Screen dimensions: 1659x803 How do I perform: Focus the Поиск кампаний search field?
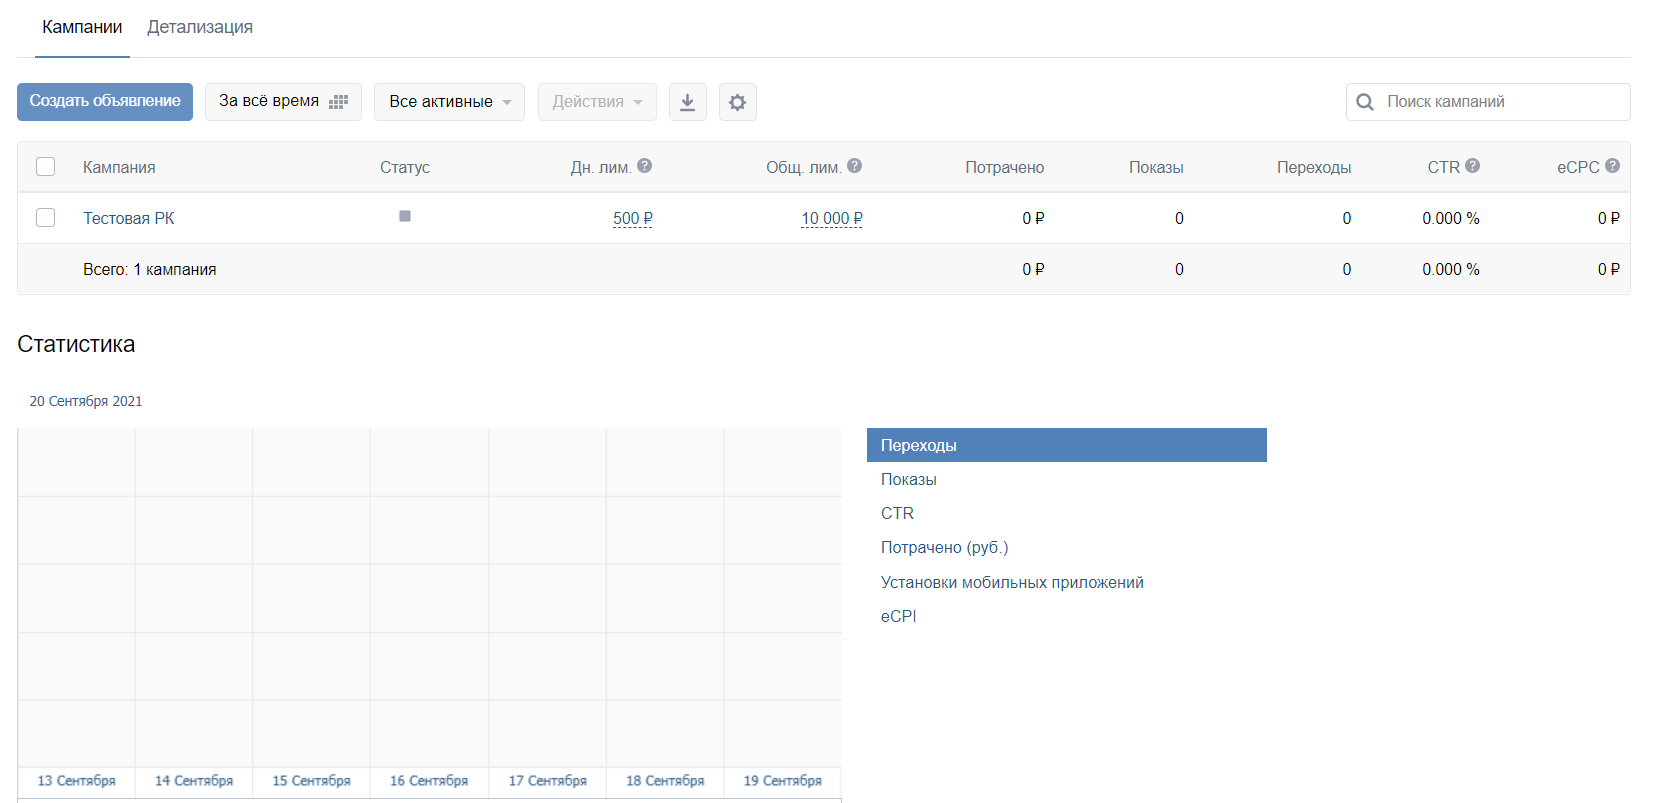tap(1488, 102)
